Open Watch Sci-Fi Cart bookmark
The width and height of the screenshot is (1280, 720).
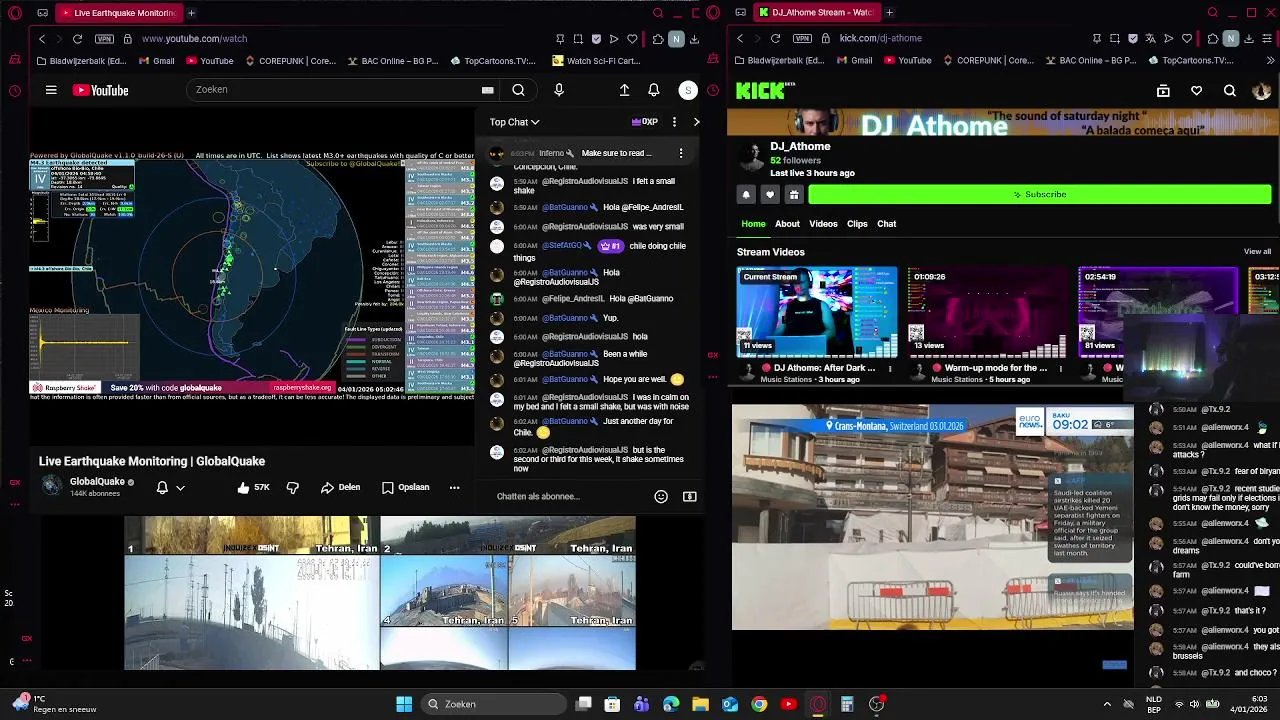coord(596,61)
